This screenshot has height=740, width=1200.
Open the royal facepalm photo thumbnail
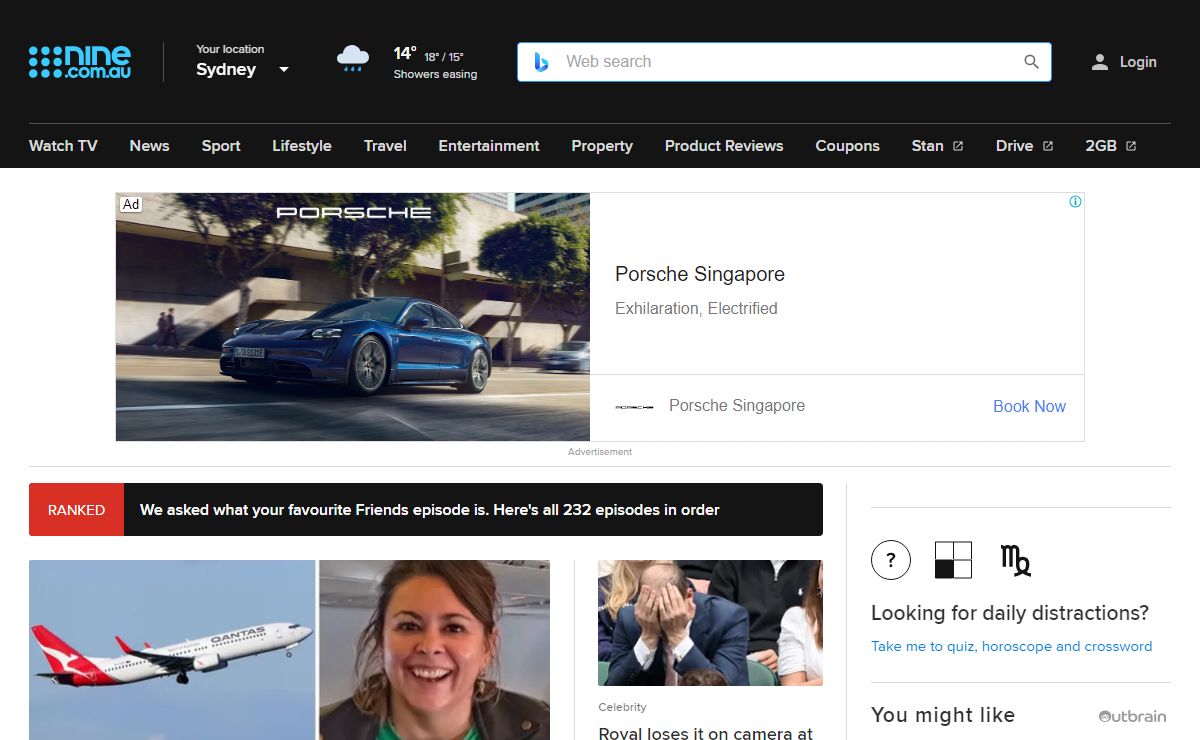click(x=710, y=623)
